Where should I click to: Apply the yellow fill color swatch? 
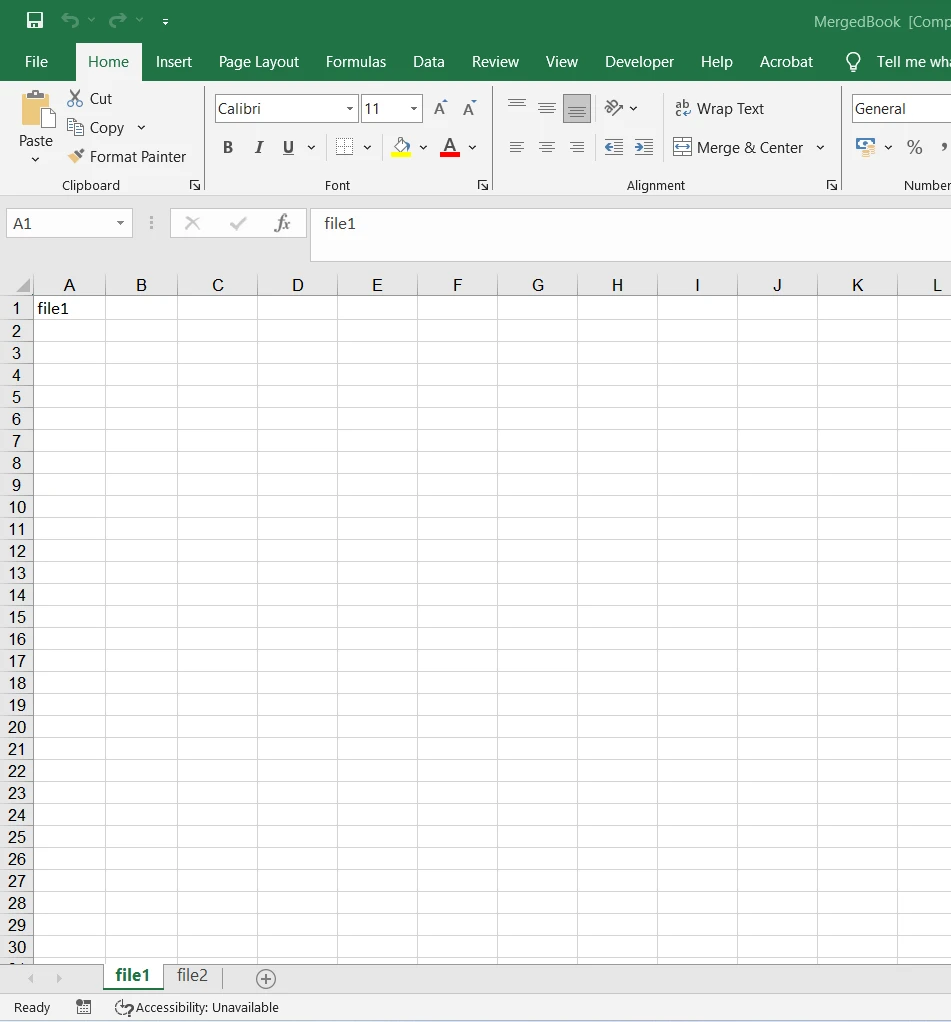coord(402,147)
